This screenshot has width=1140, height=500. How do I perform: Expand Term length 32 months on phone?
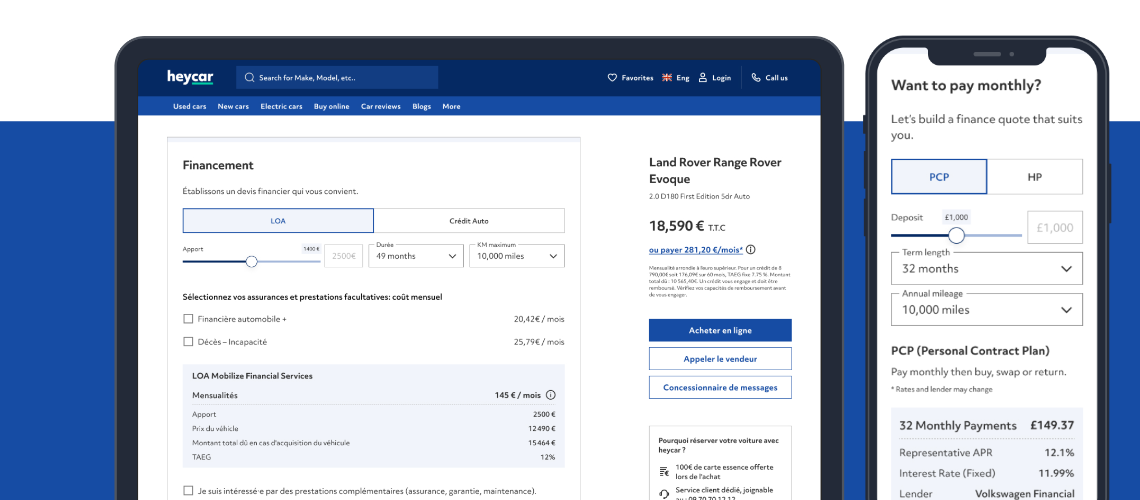pos(987,268)
